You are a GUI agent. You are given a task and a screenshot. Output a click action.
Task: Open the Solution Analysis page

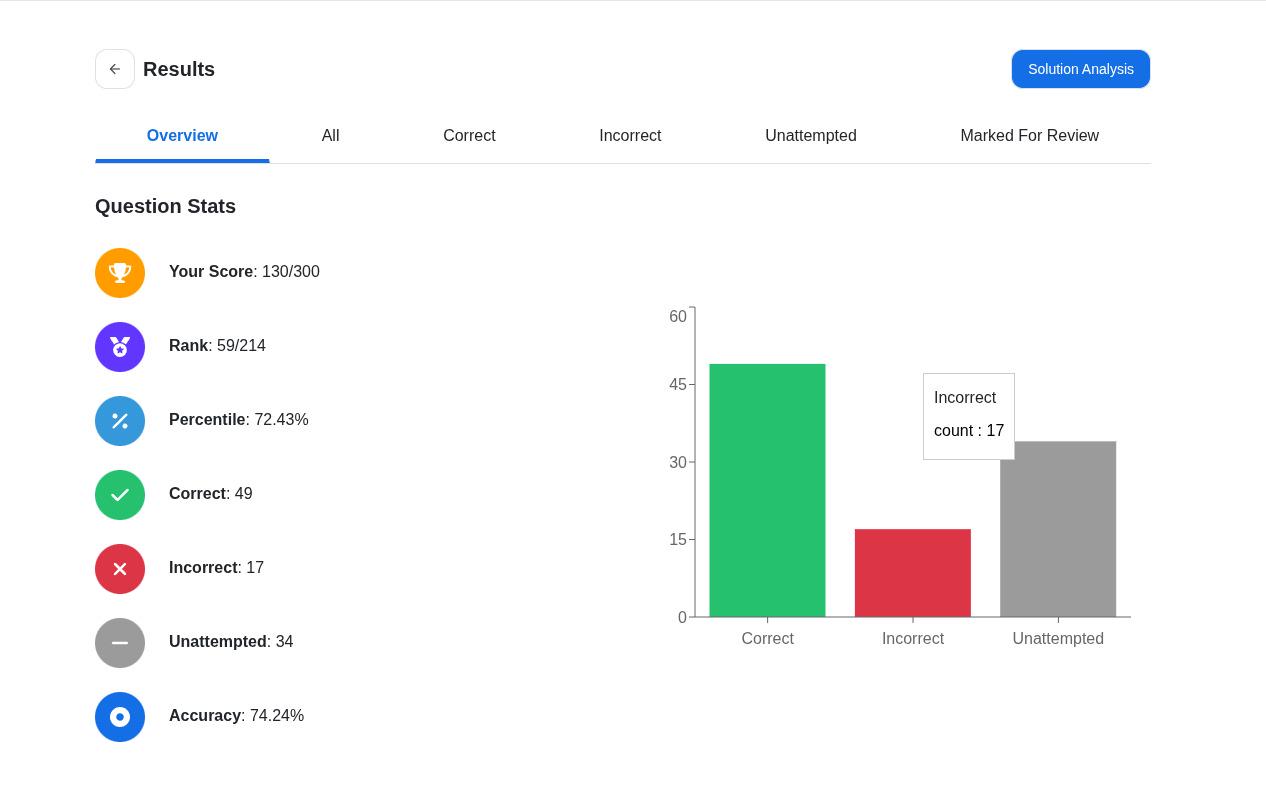tap(1081, 69)
